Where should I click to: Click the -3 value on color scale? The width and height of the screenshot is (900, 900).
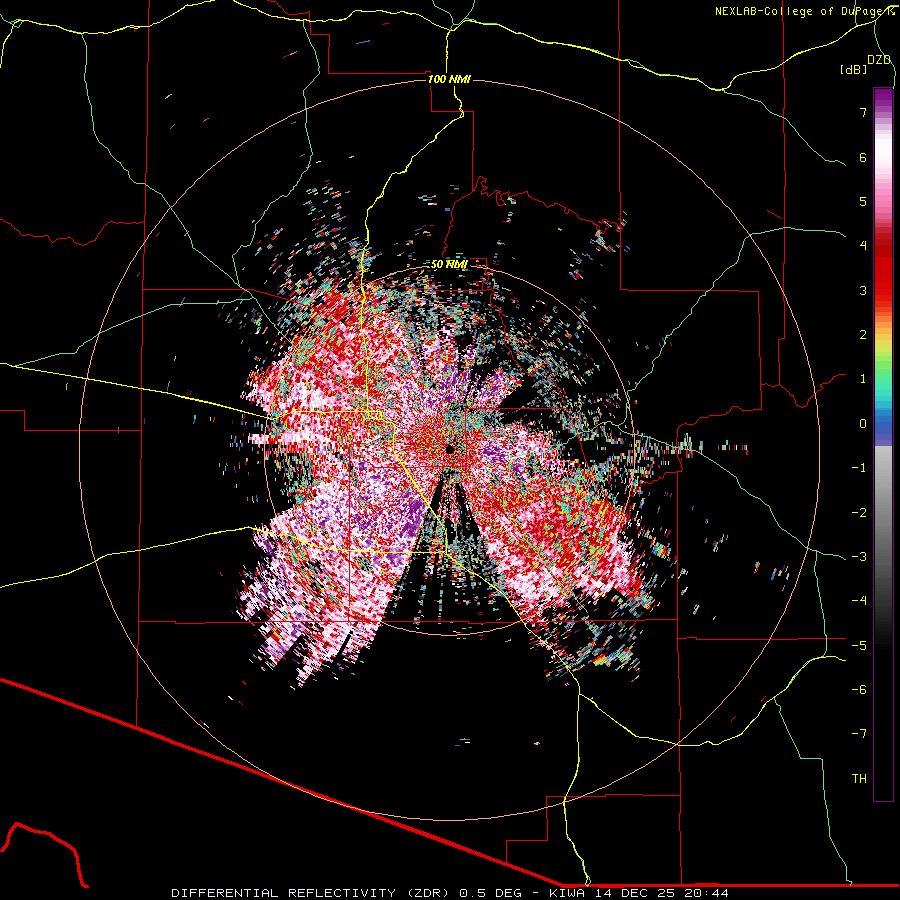(859, 556)
